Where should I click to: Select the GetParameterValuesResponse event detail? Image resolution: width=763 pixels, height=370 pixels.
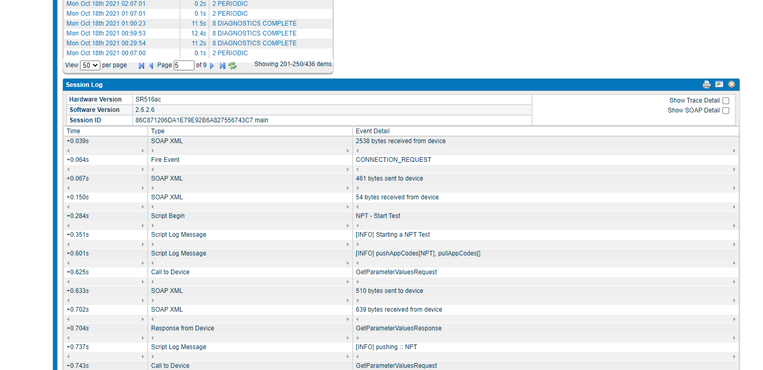pyautogui.click(x=399, y=328)
